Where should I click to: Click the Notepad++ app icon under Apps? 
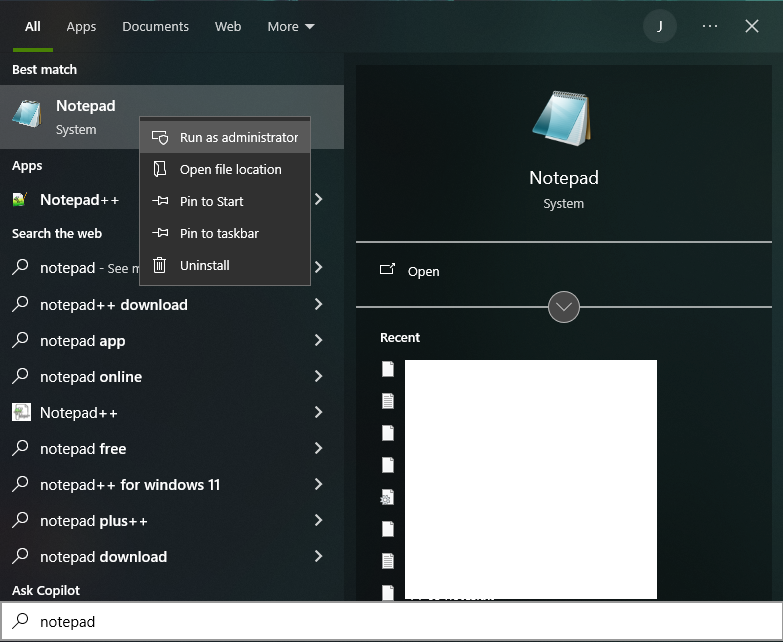click(x=19, y=200)
